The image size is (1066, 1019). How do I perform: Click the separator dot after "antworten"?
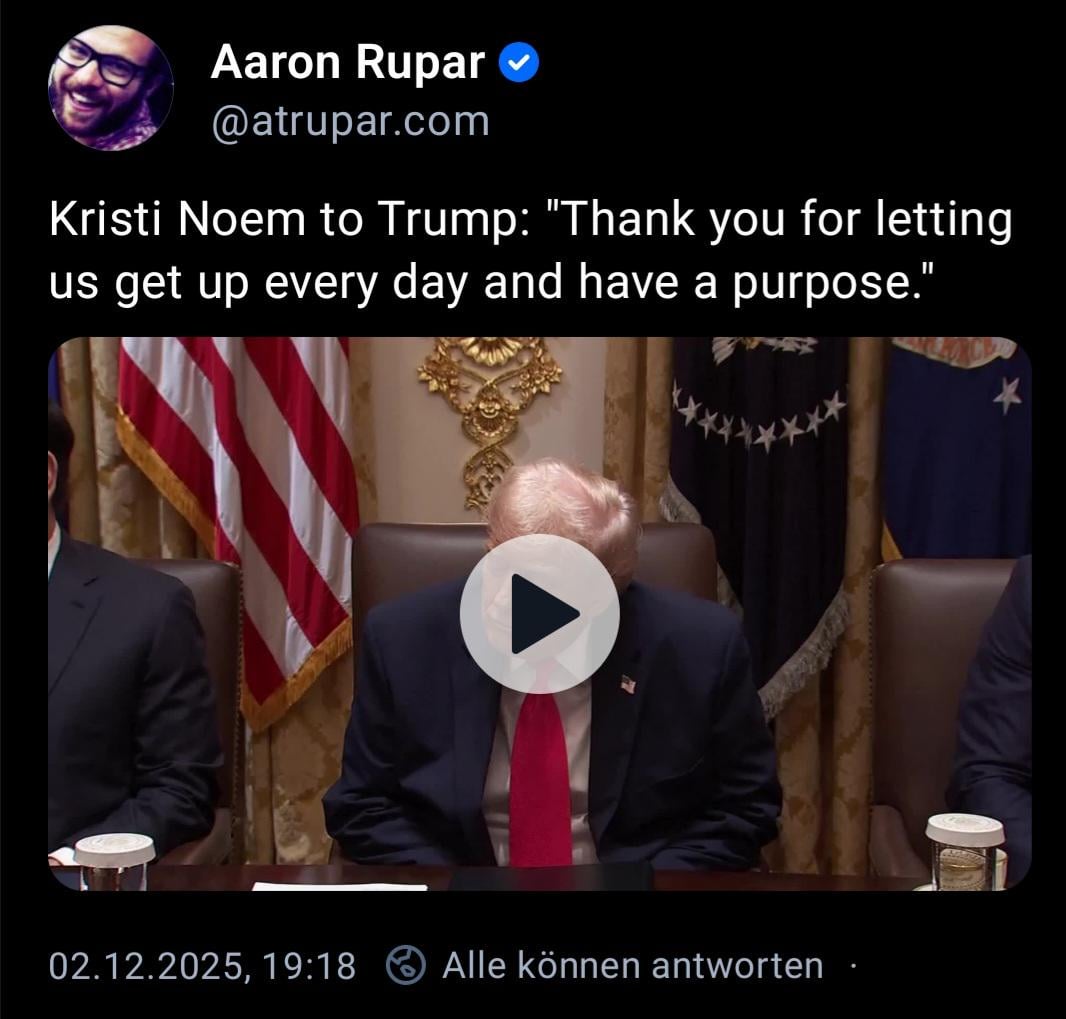(x=854, y=965)
